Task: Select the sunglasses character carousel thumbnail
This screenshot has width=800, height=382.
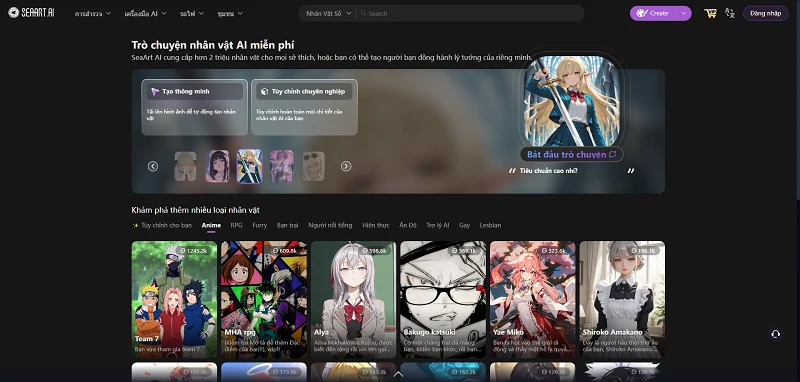Action: pyautogui.click(x=313, y=166)
